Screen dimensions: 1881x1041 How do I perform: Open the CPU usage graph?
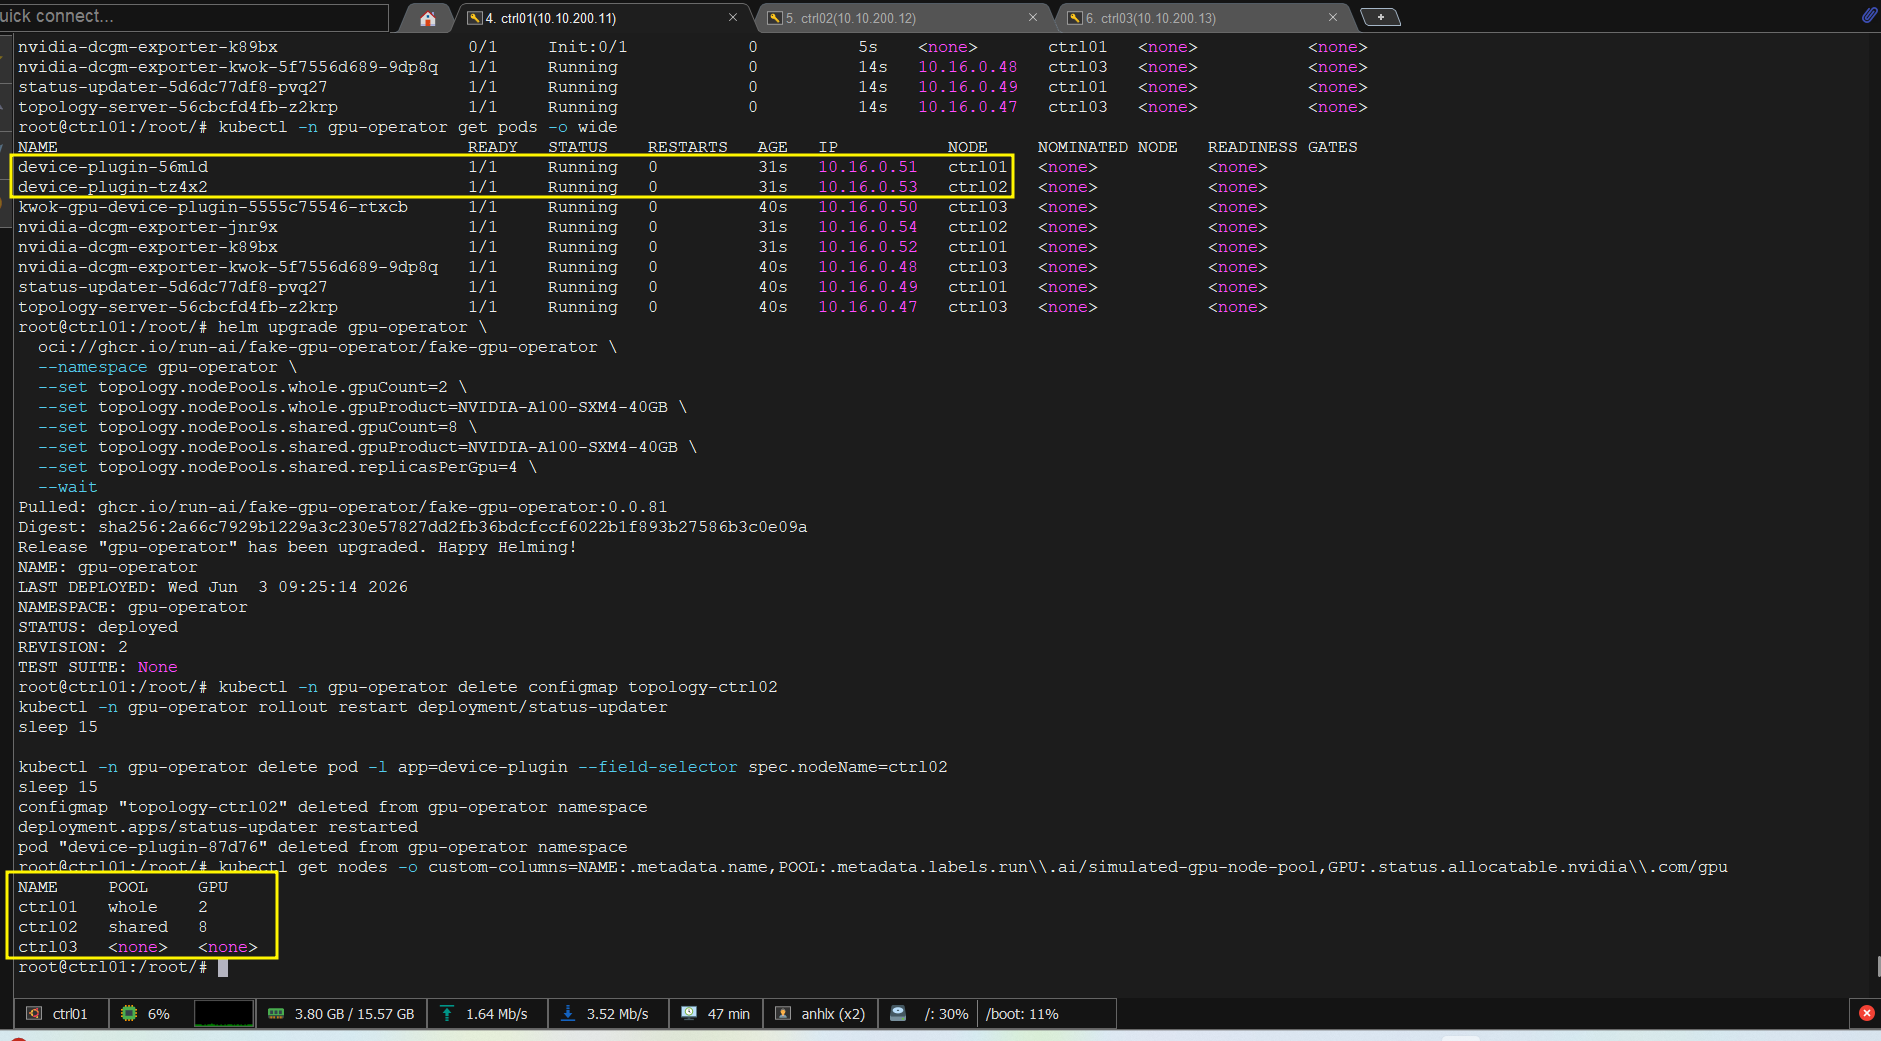pos(224,1013)
